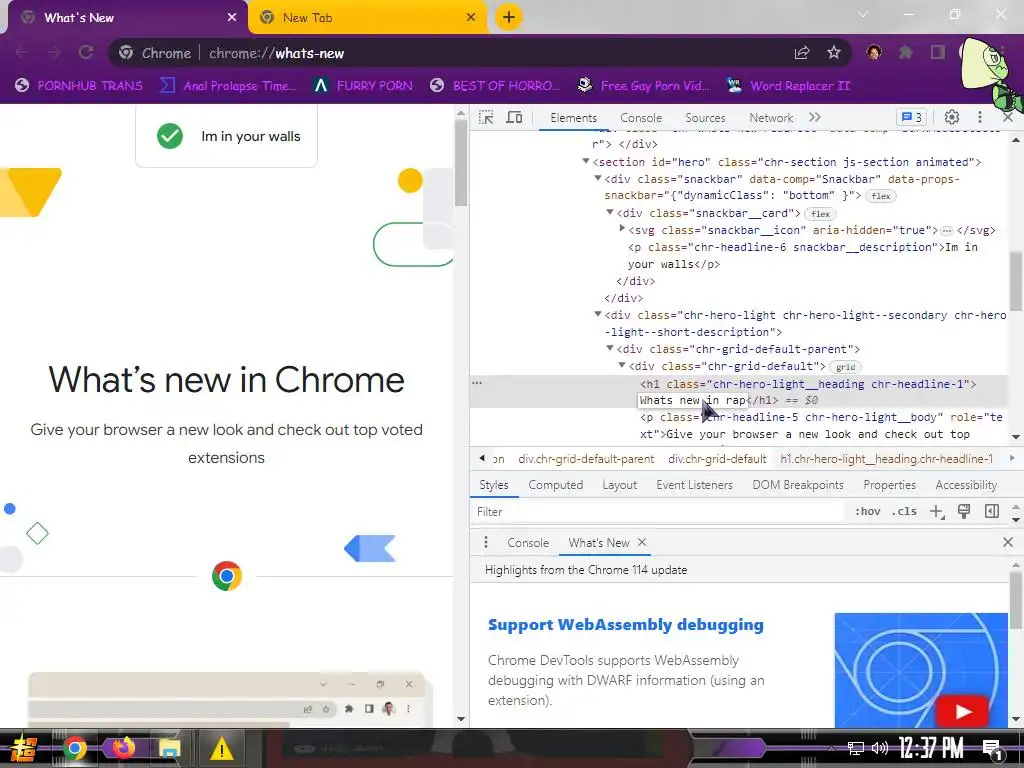Switch to the Sources tab
Viewport: 1024px width, 768px height.
point(705,118)
